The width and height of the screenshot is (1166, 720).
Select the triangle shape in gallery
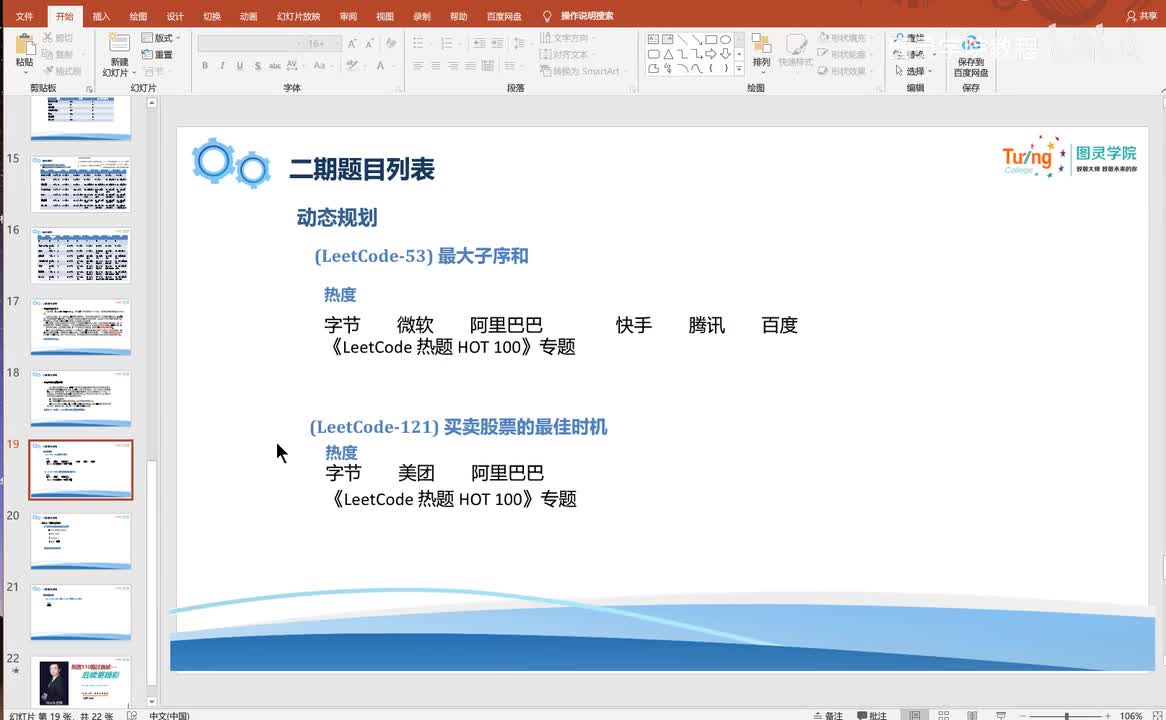tap(668, 54)
